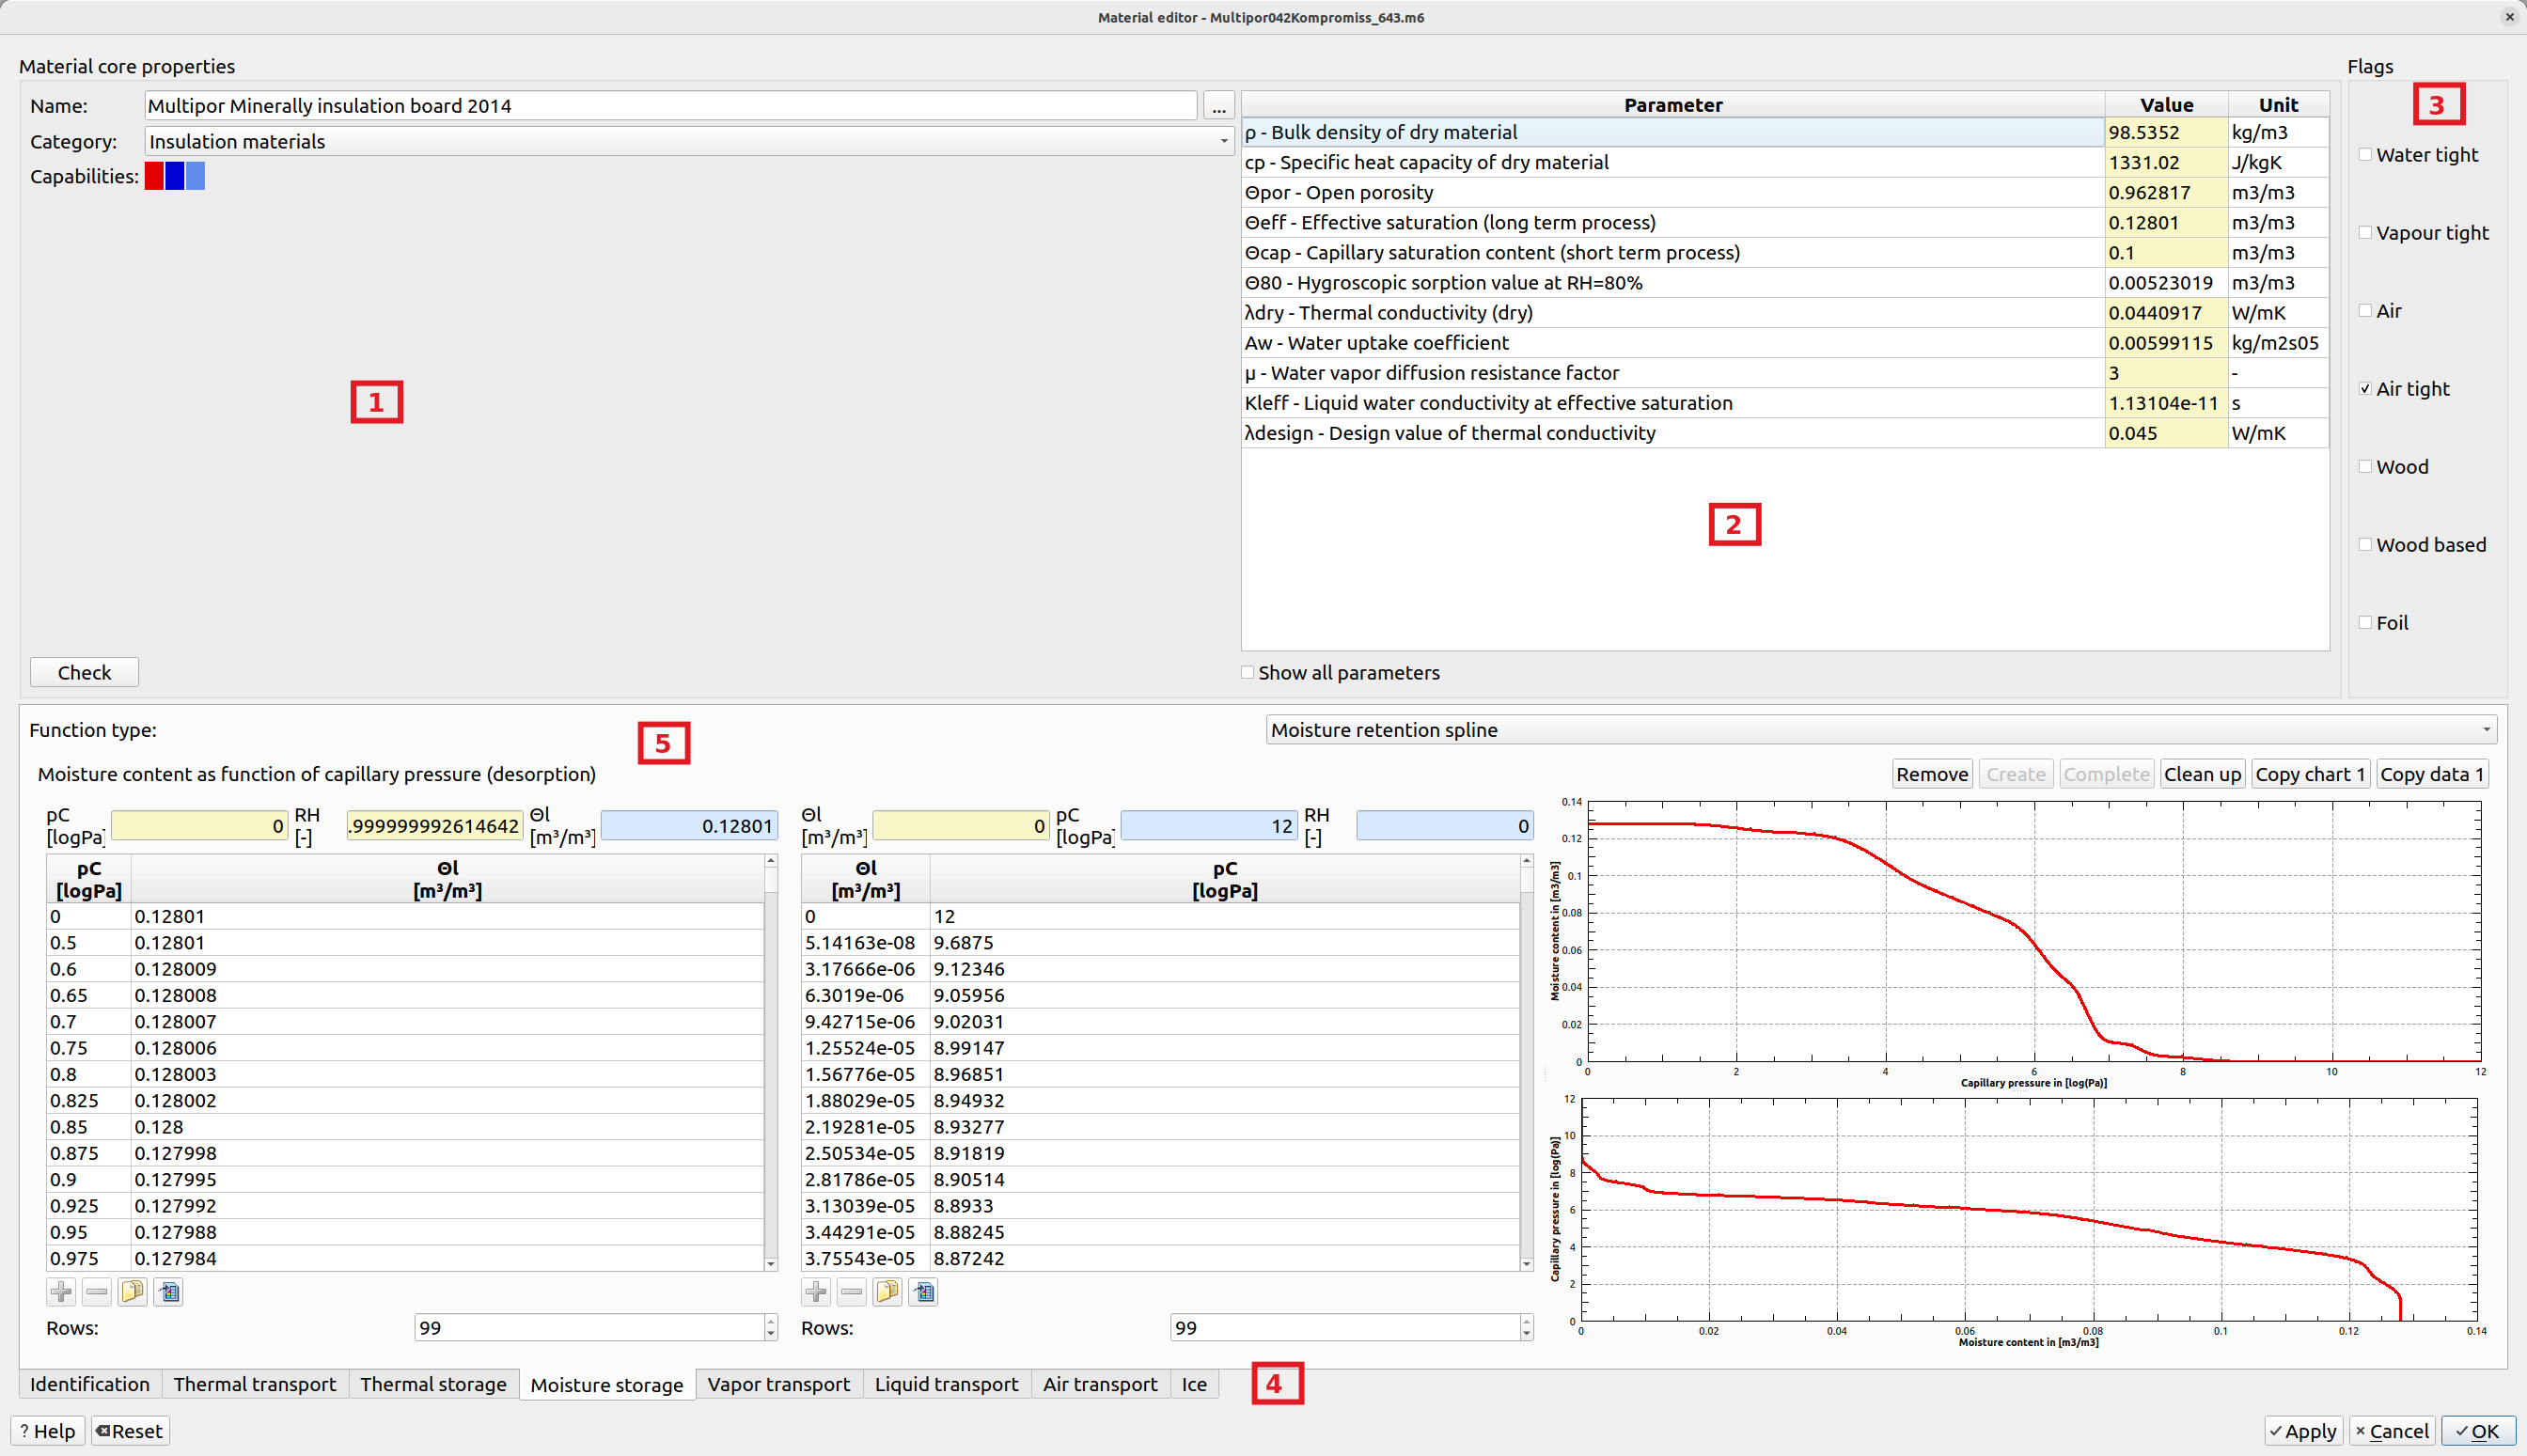The image size is (2527, 1456).
Task: Click the Remove button
Action: [1932, 774]
